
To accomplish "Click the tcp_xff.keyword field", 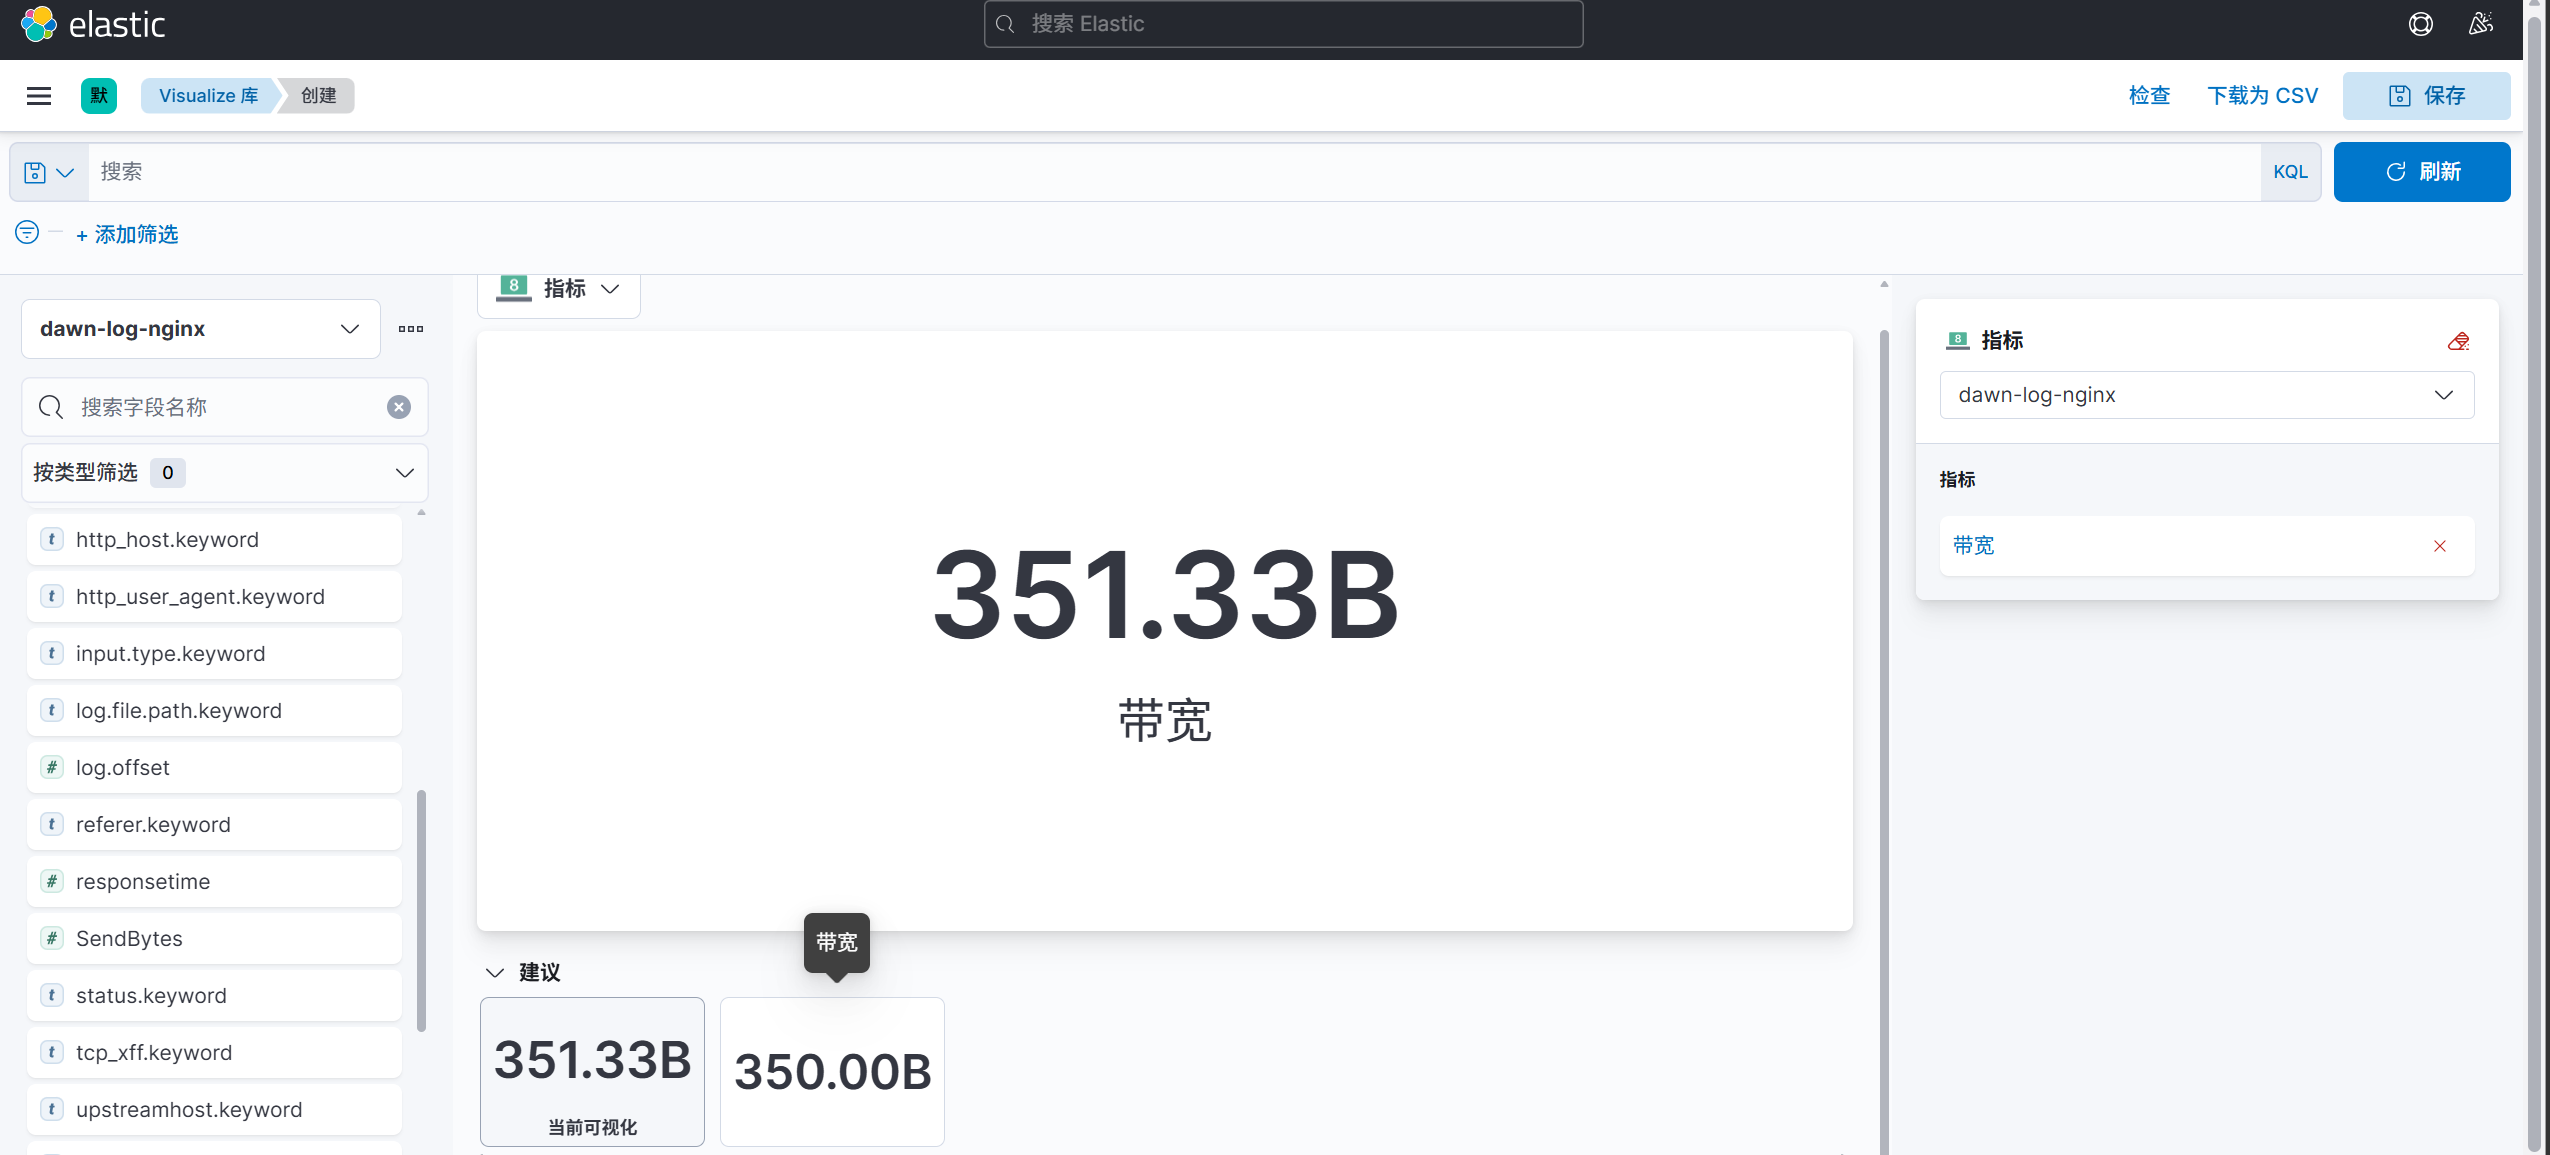I will point(214,1052).
